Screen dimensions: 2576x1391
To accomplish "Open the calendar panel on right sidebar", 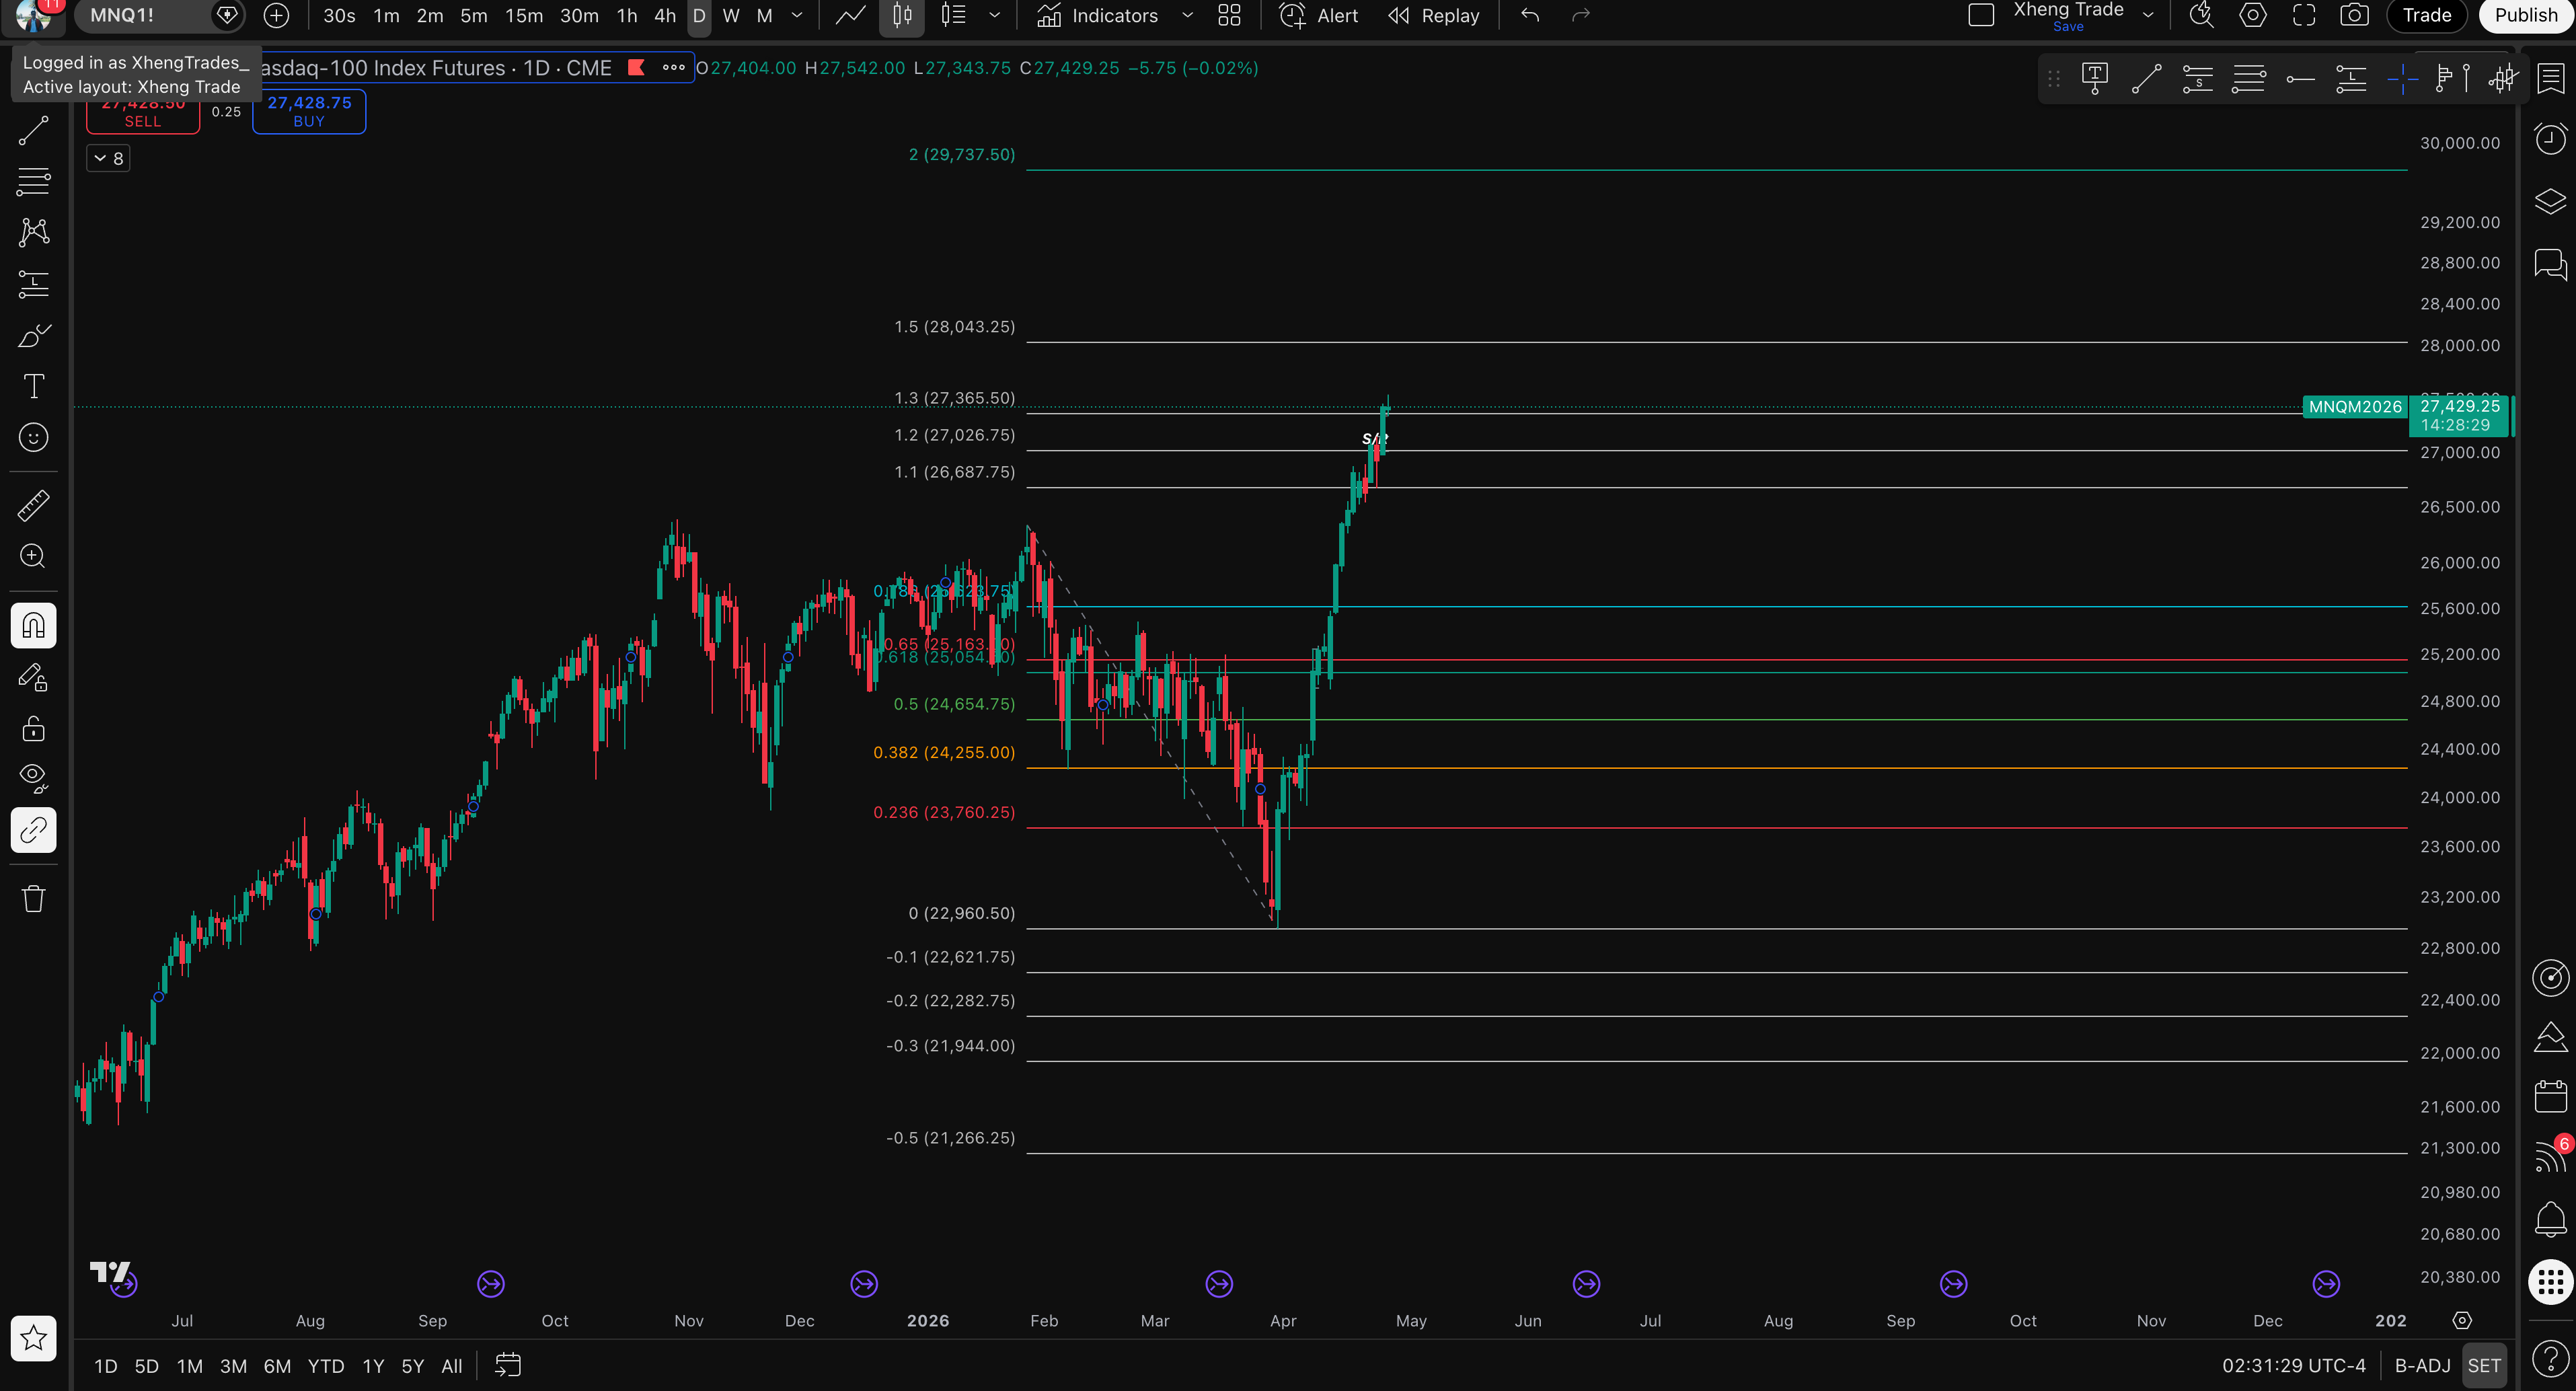I will tap(2550, 1096).
